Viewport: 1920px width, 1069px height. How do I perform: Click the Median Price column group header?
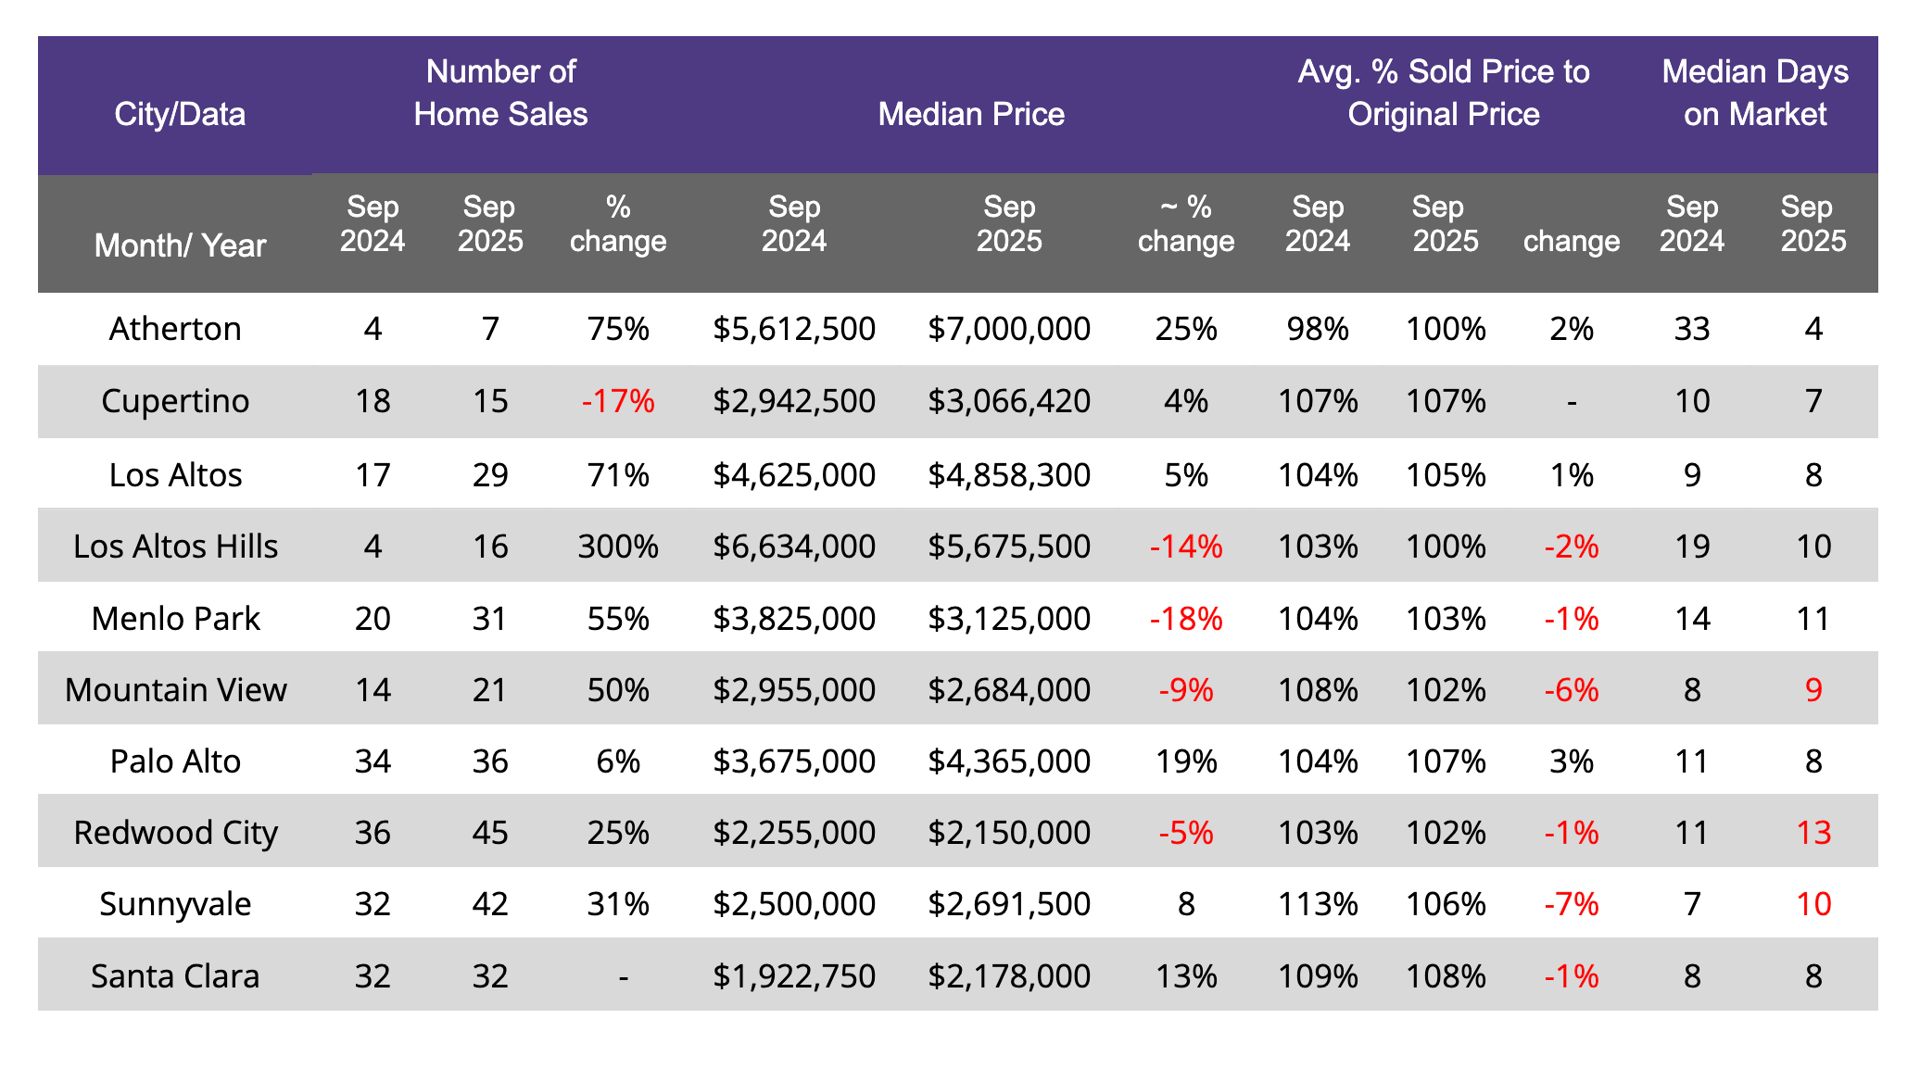(970, 114)
